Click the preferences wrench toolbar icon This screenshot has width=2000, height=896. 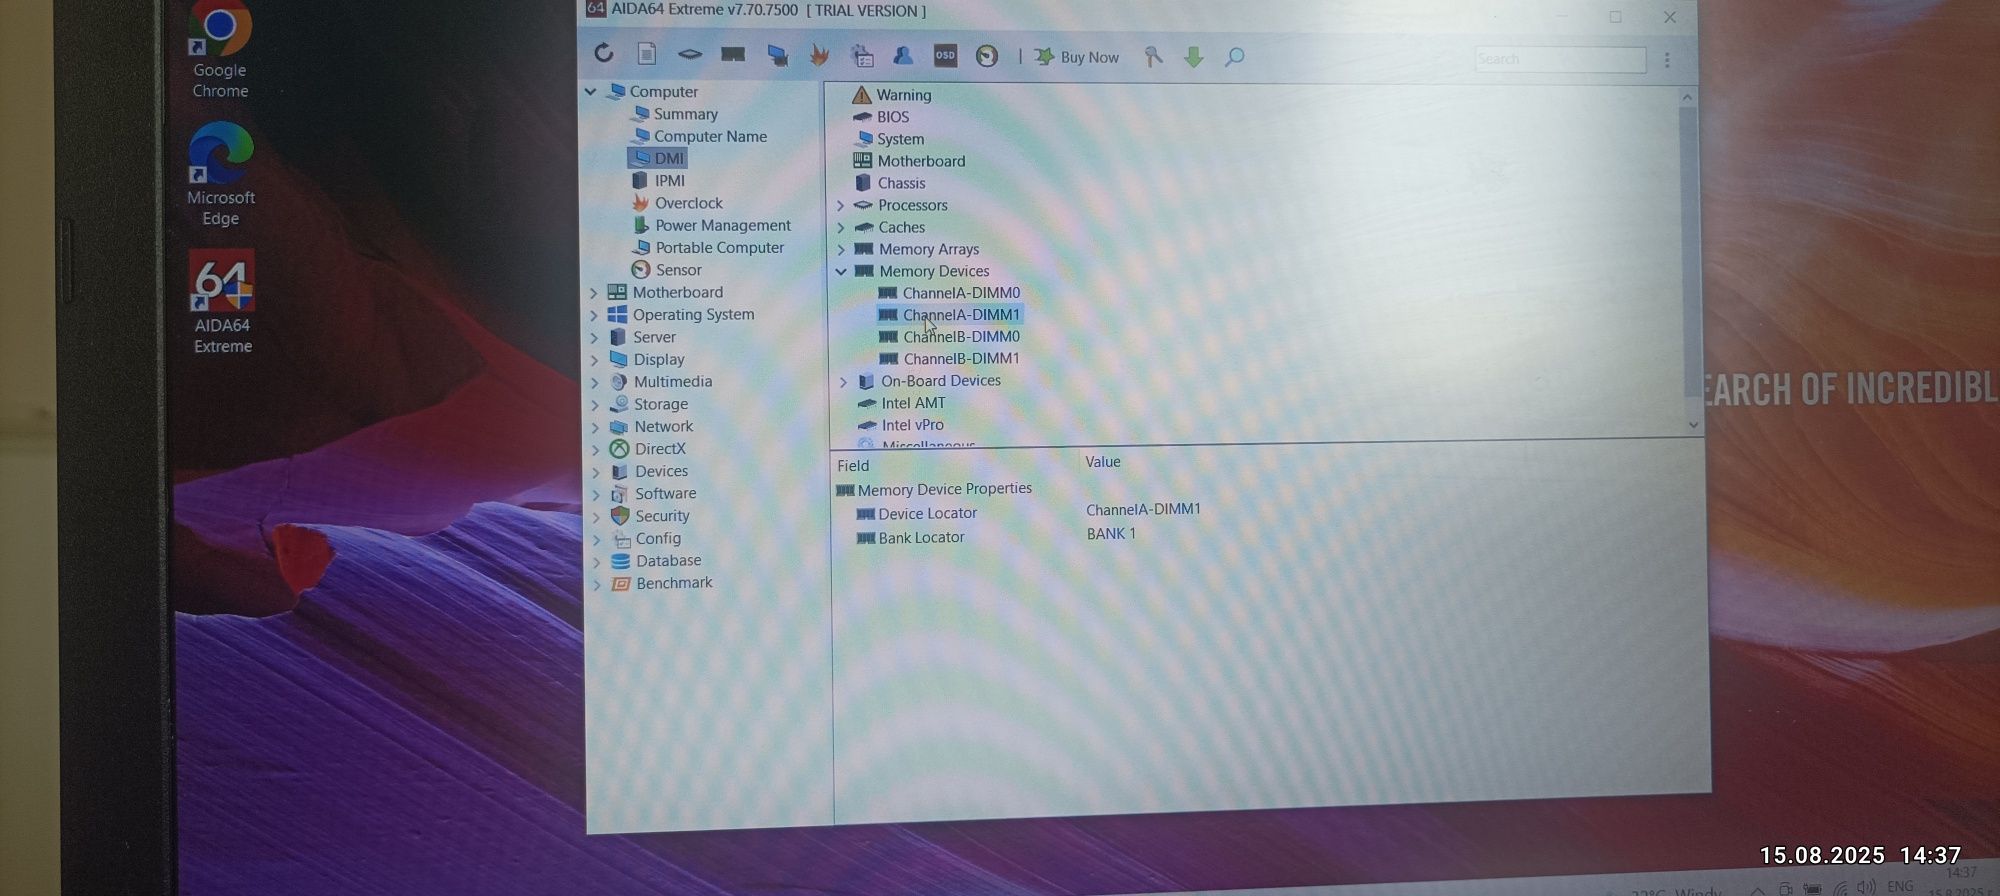[1153, 57]
